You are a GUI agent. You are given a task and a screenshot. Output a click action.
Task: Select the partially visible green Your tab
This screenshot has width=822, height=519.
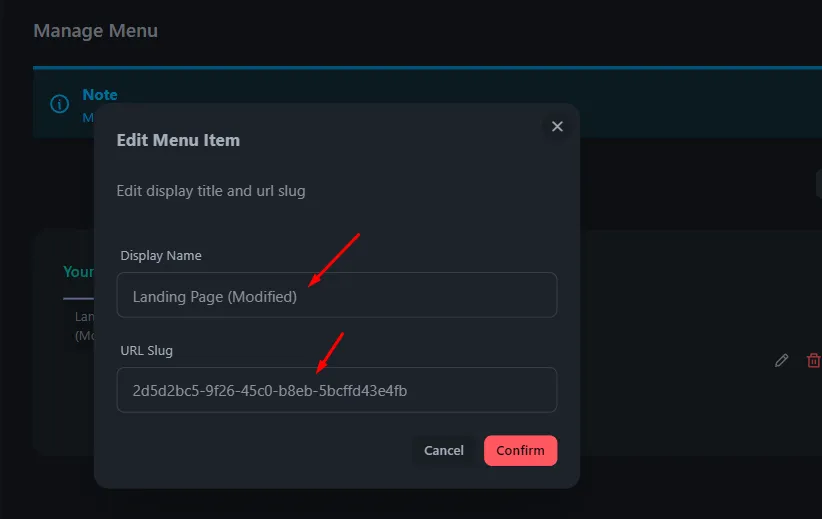79,272
